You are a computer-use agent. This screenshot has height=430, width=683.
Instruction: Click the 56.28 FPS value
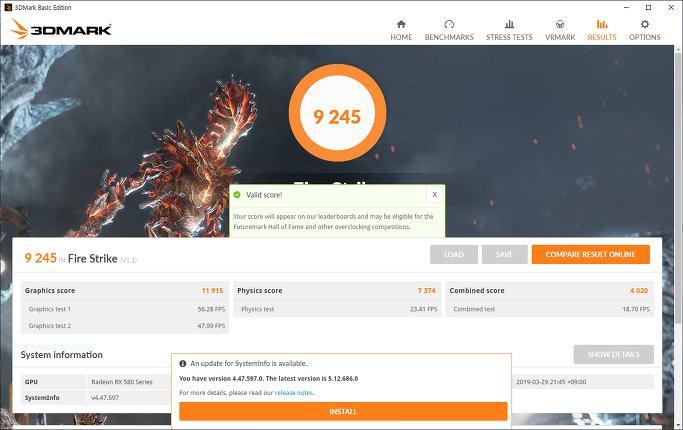pyautogui.click(x=211, y=309)
